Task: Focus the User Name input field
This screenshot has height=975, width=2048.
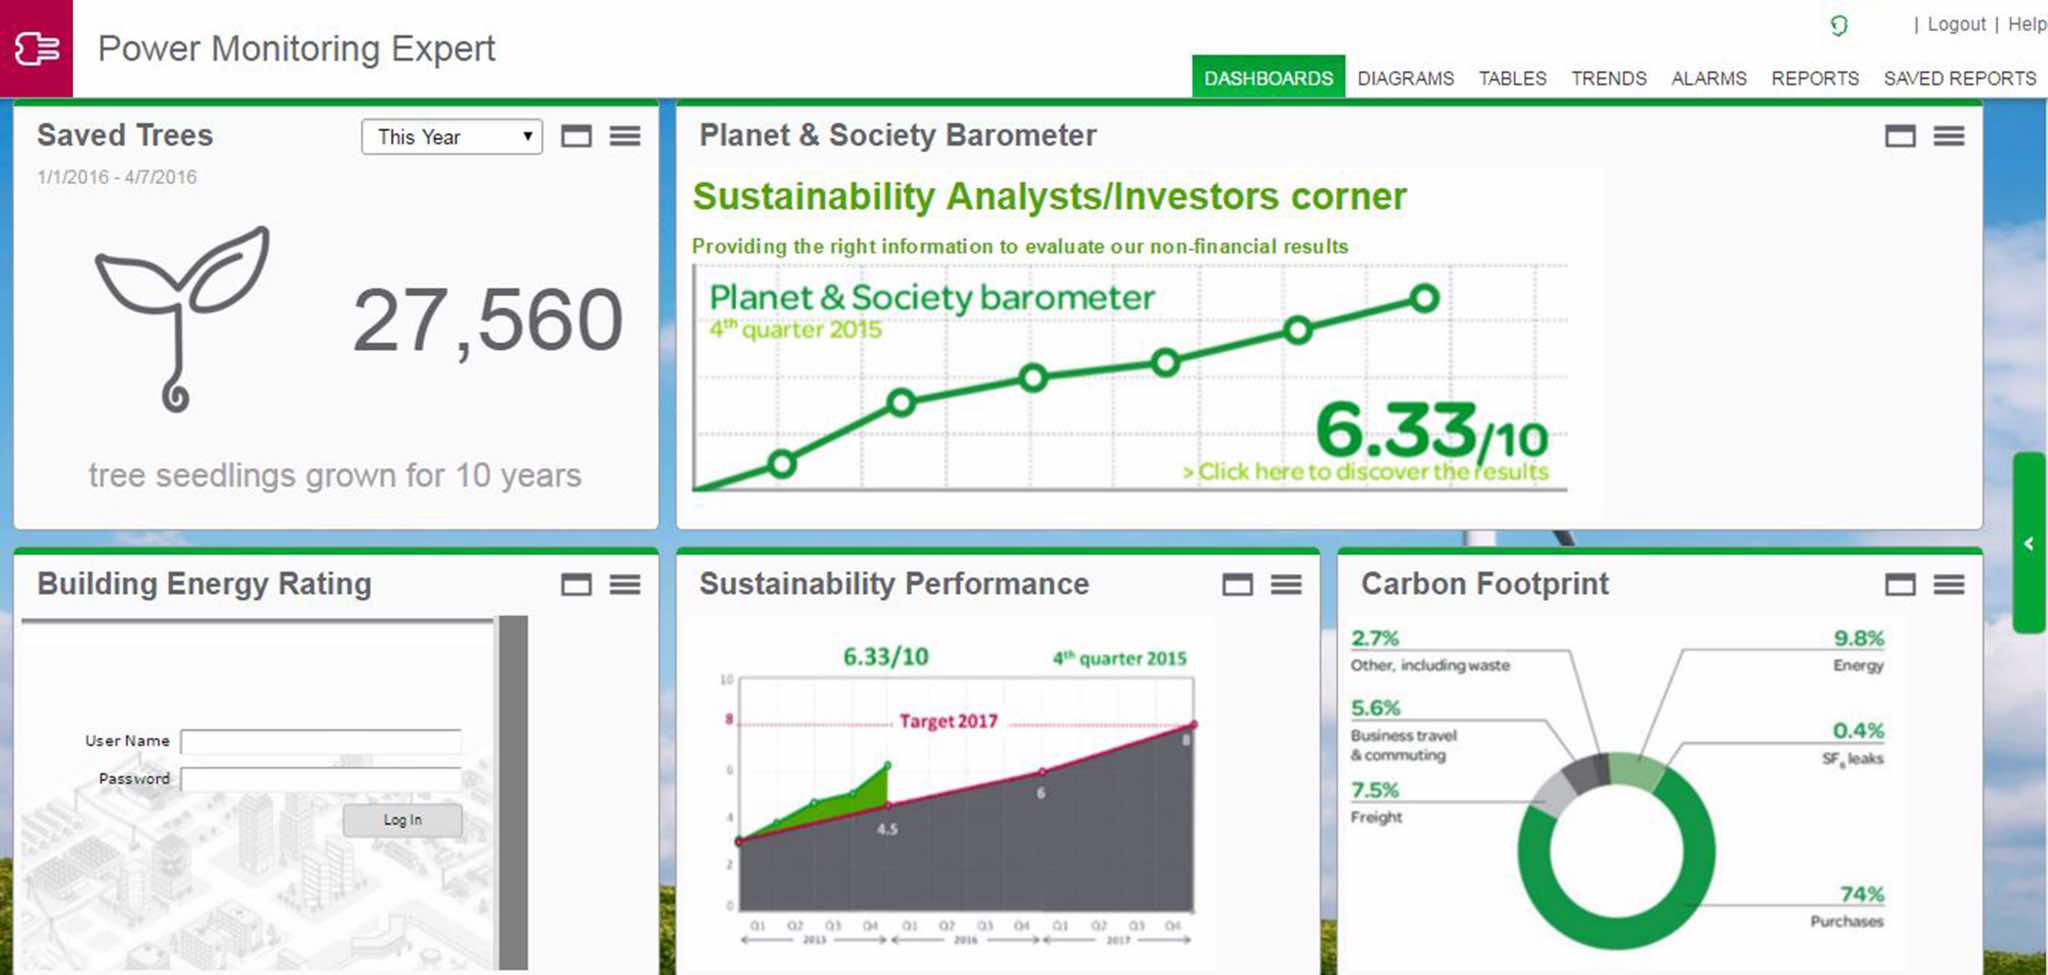Action: pyautogui.click(x=321, y=741)
